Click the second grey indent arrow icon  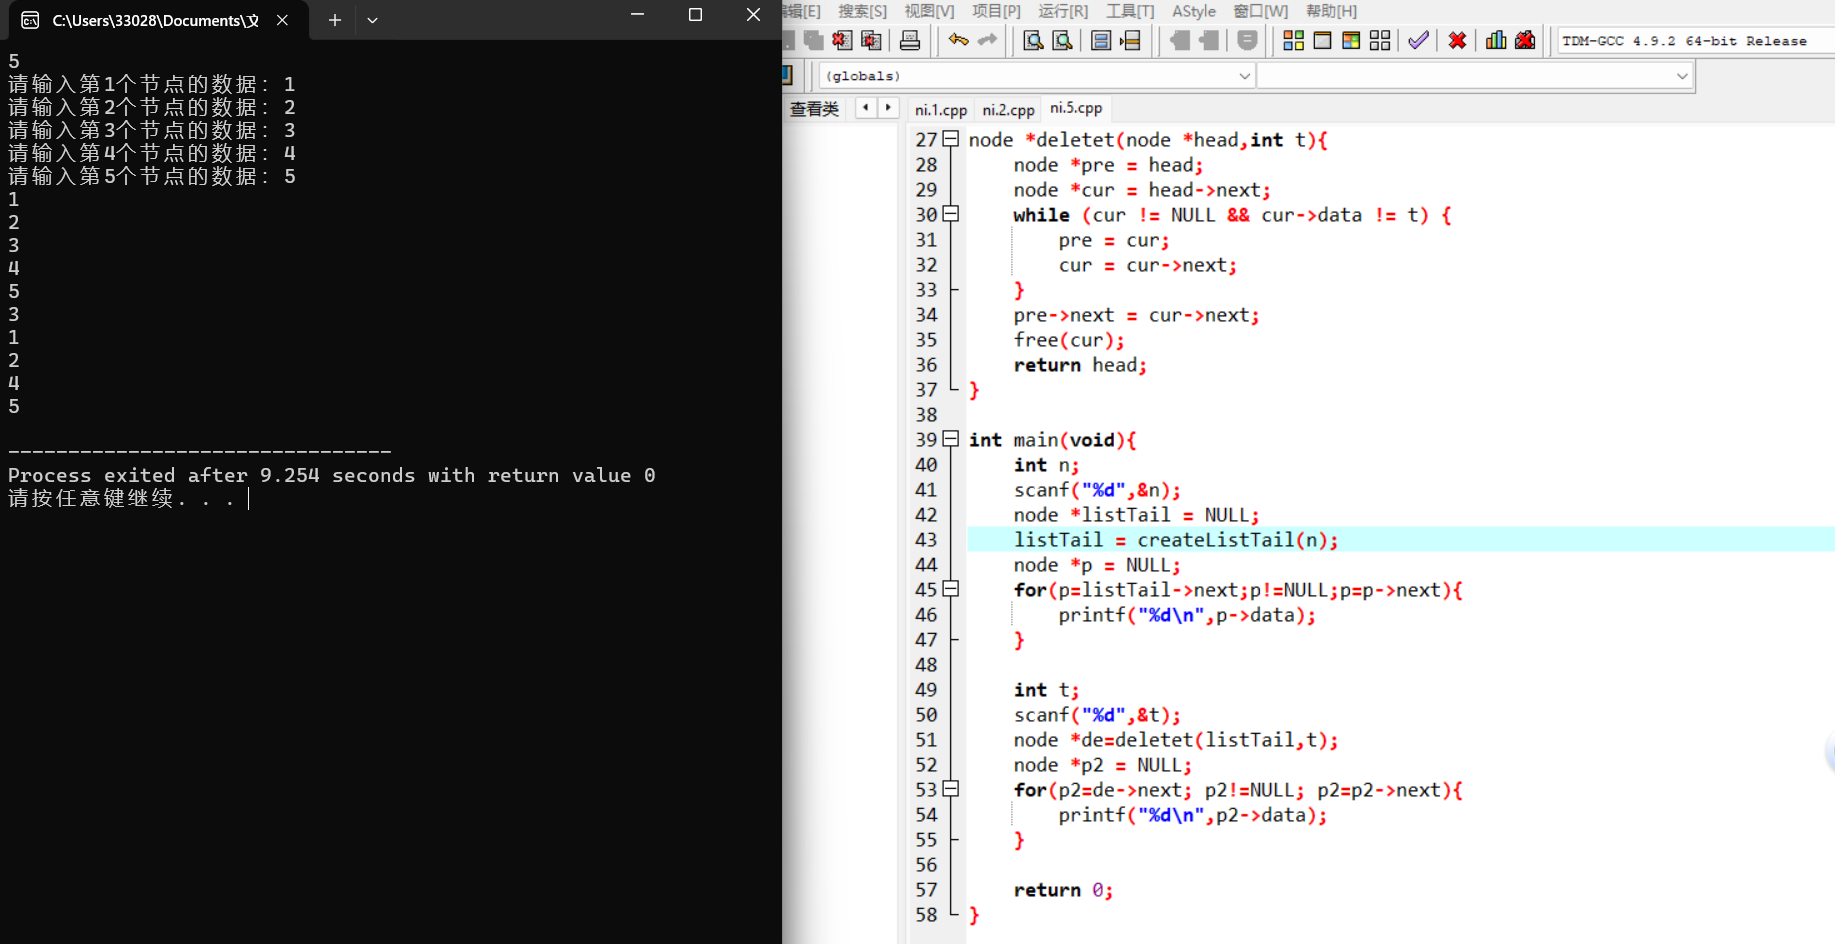click(x=1209, y=40)
